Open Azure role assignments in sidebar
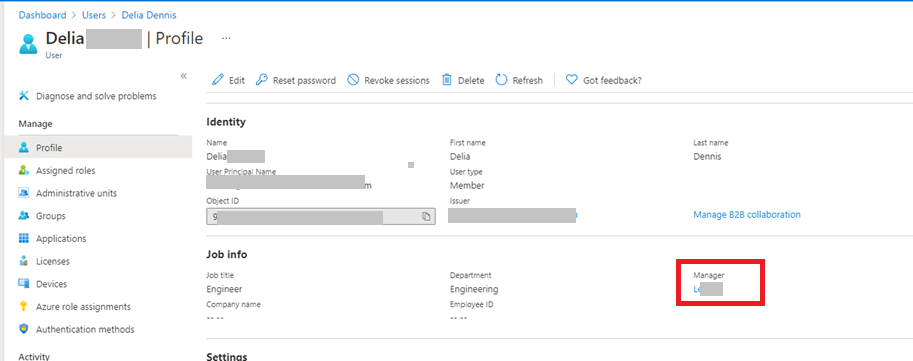 [83, 307]
